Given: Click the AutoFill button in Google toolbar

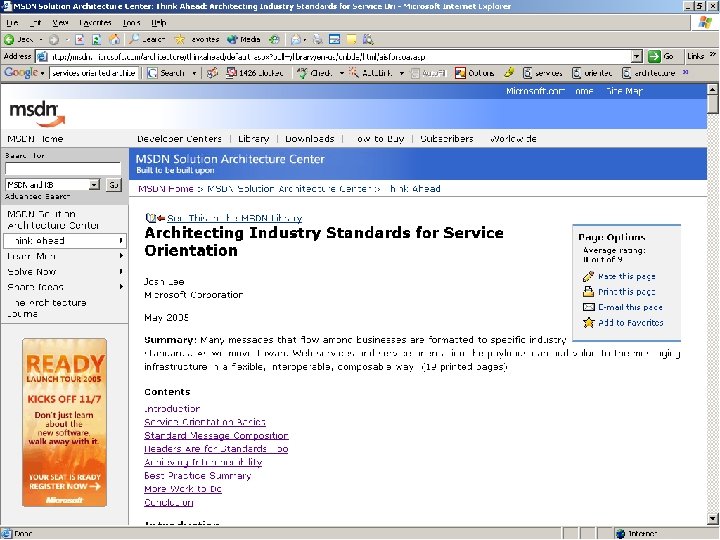Looking at the screenshot, I should [x=428, y=73].
